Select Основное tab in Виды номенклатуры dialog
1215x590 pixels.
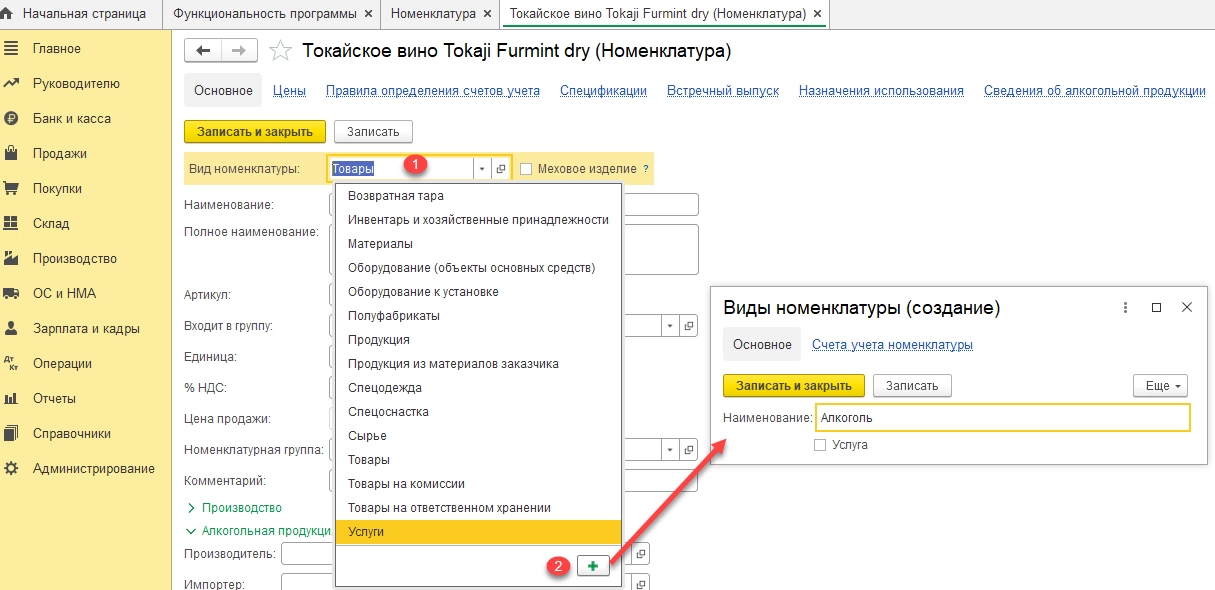tap(762, 344)
